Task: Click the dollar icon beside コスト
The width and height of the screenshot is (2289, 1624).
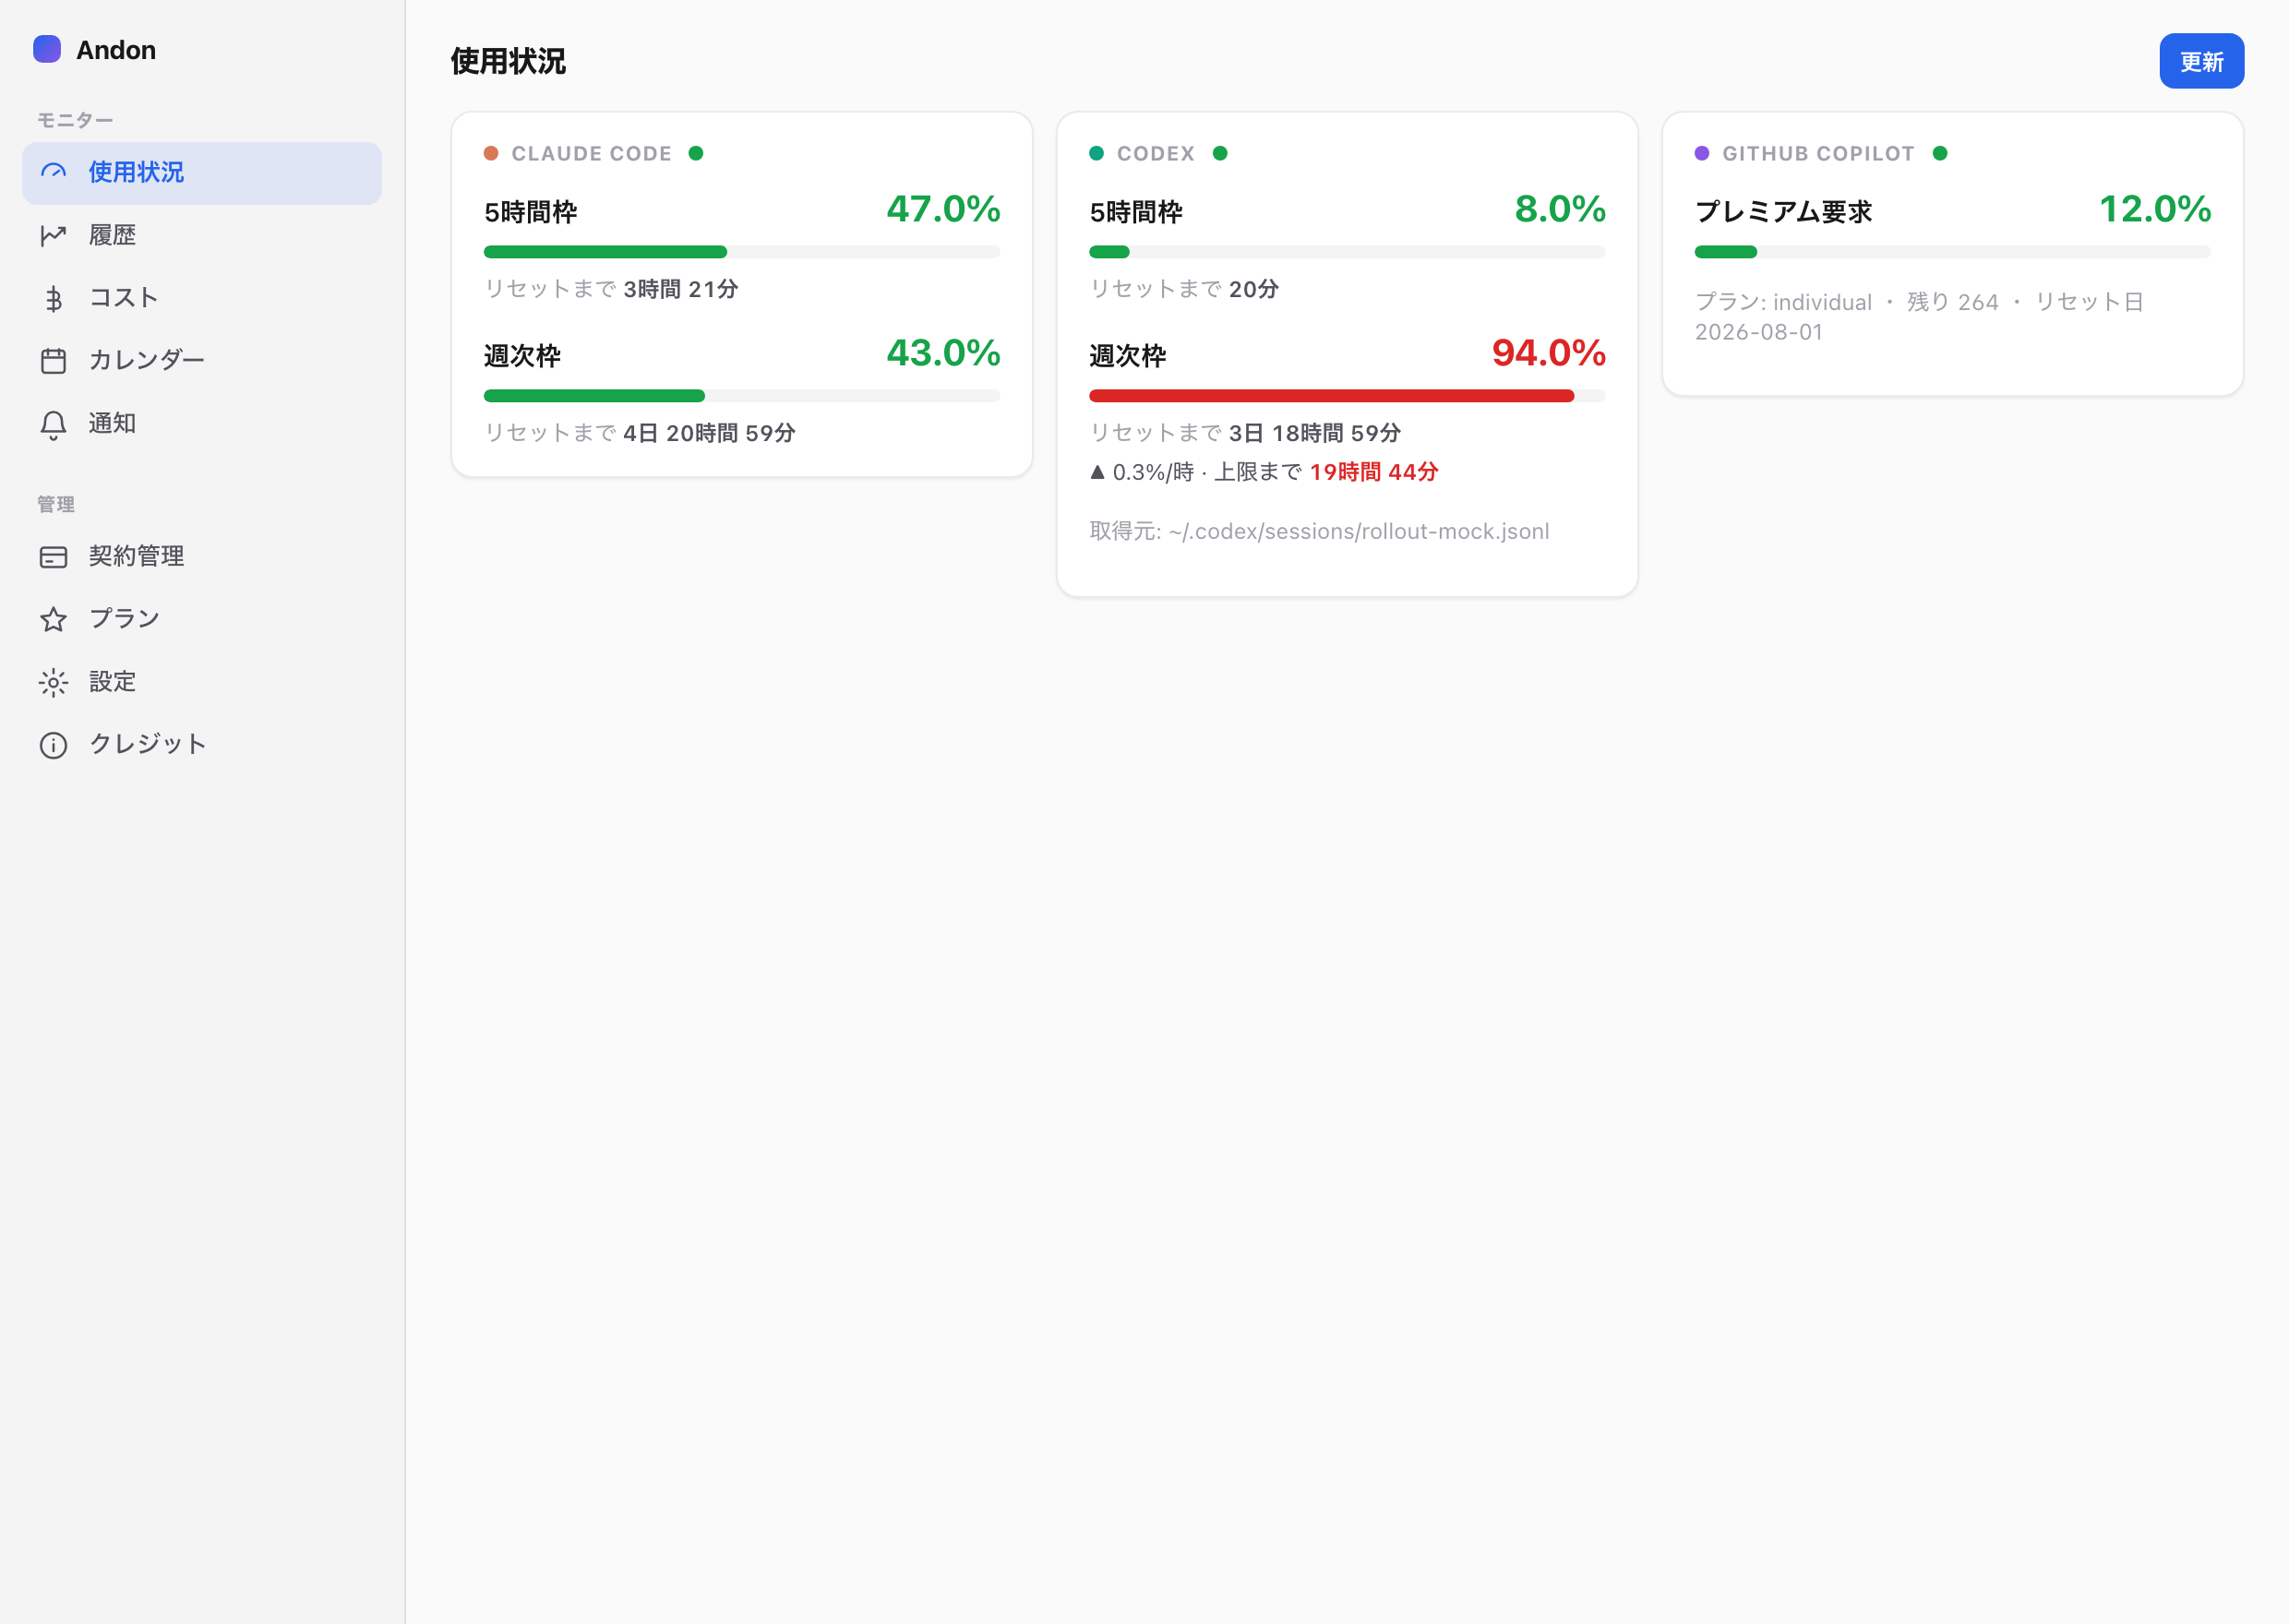Action: tap(53, 298)
